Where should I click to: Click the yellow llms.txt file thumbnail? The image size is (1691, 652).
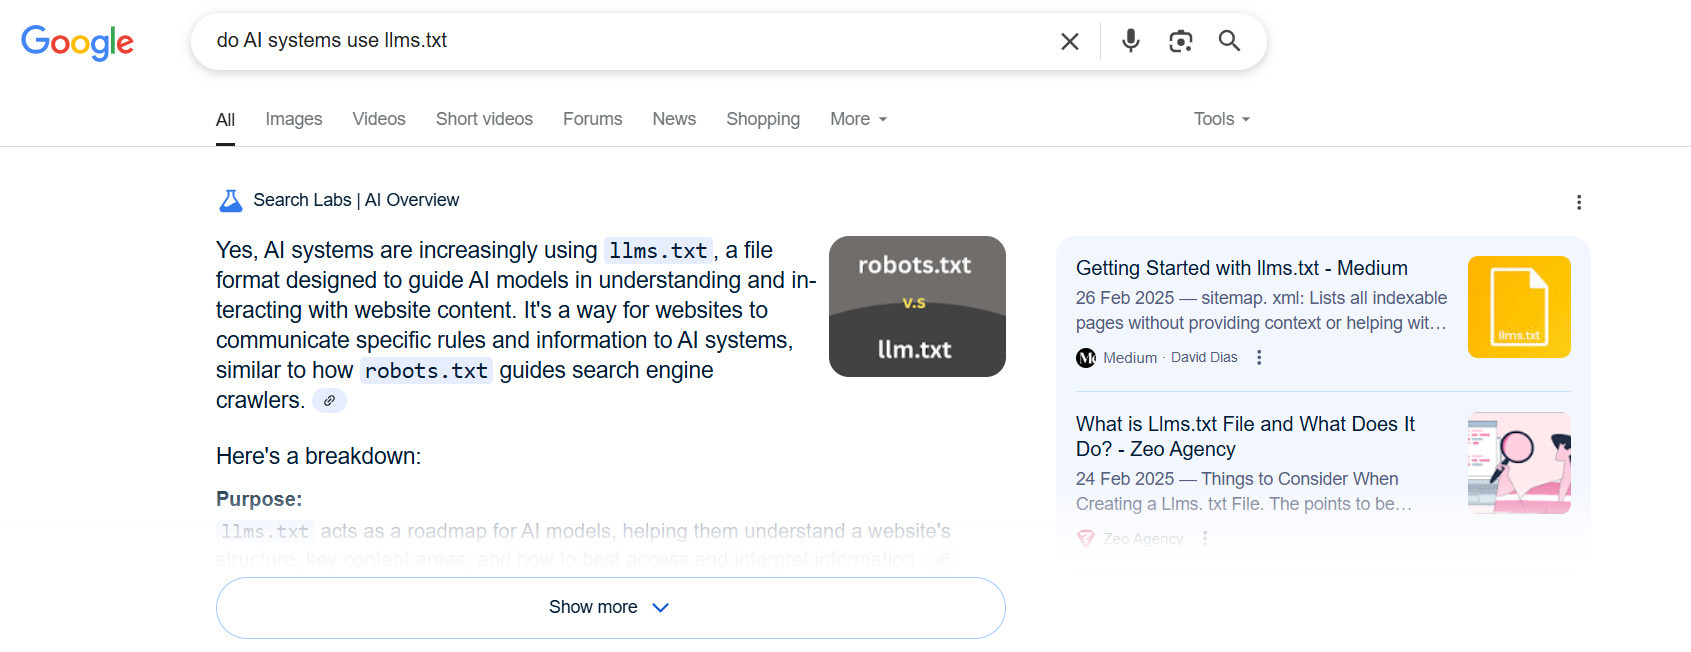tap(1519, 307)
